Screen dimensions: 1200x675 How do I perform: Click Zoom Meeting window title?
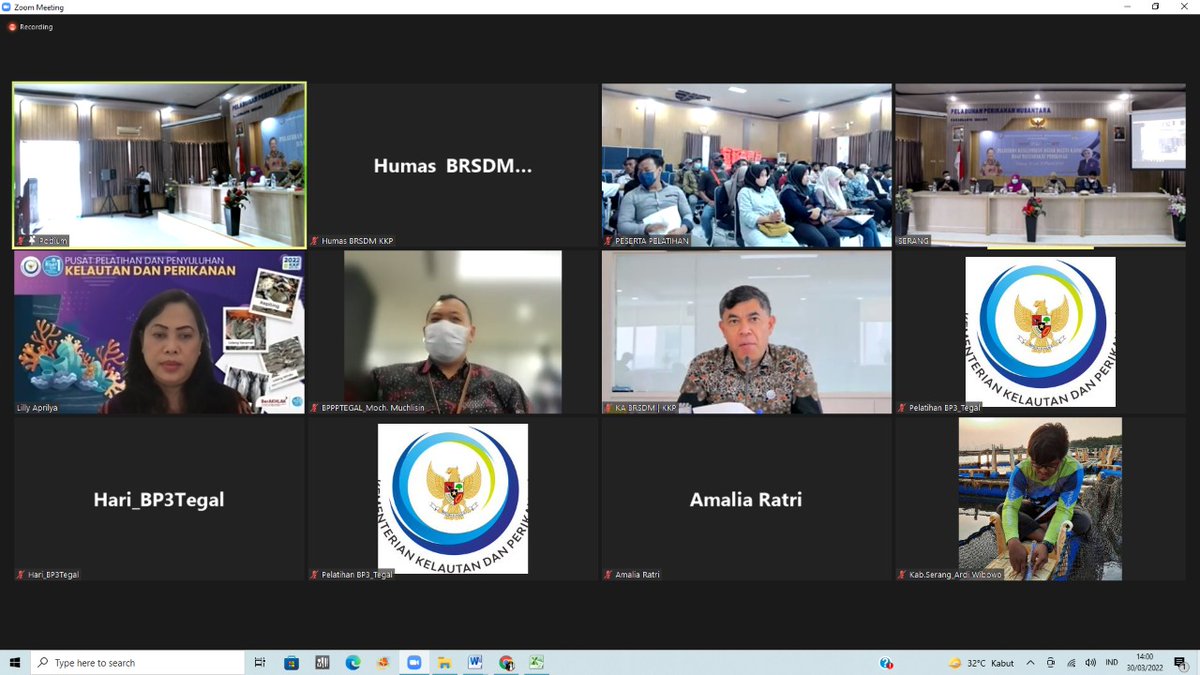tap(39, 7)
